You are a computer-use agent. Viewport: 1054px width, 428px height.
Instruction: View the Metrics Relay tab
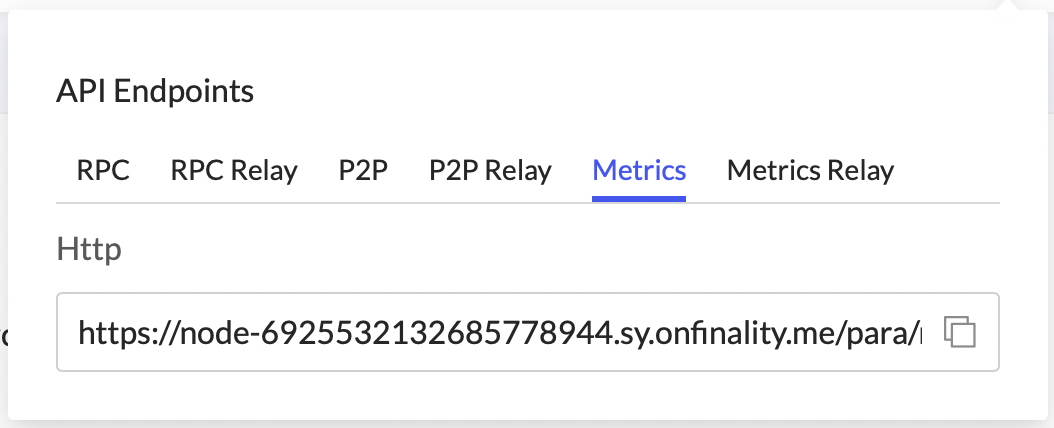pos(810,170)
